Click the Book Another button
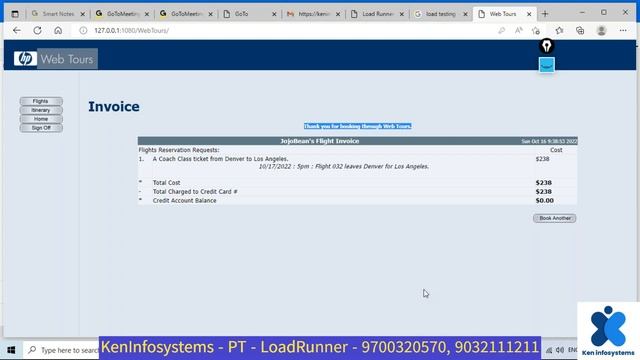640x360 pixels. (x=555, y=218)
